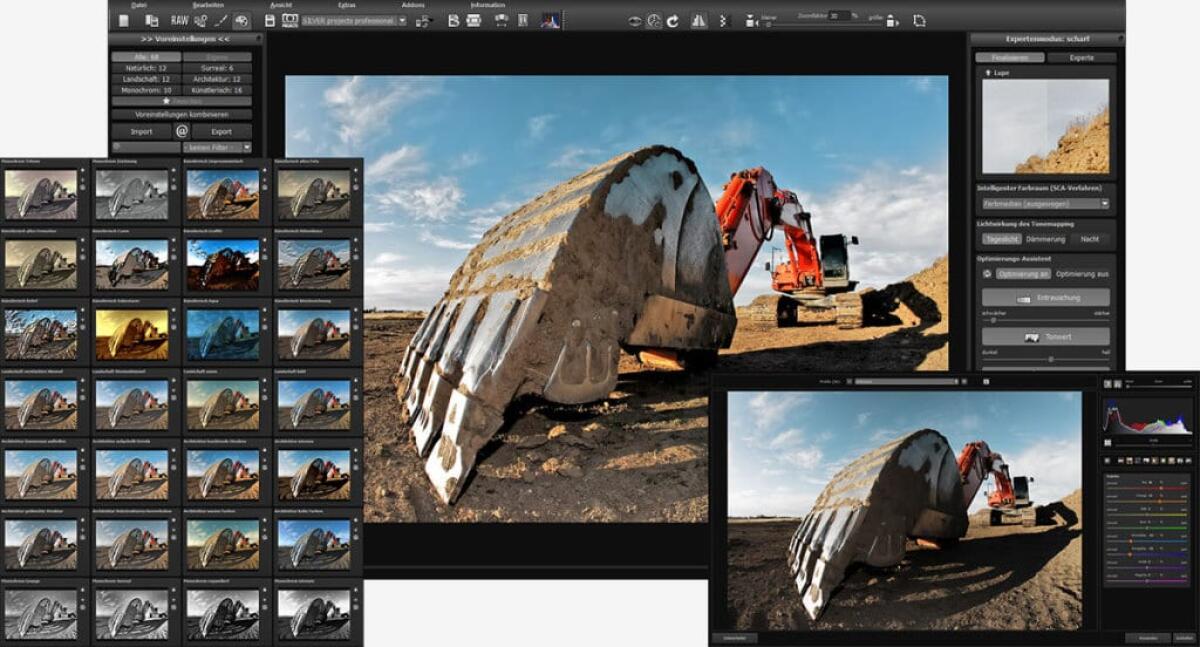Toggle the favorite star on a preset thumbnail

[x=82, y=169]
